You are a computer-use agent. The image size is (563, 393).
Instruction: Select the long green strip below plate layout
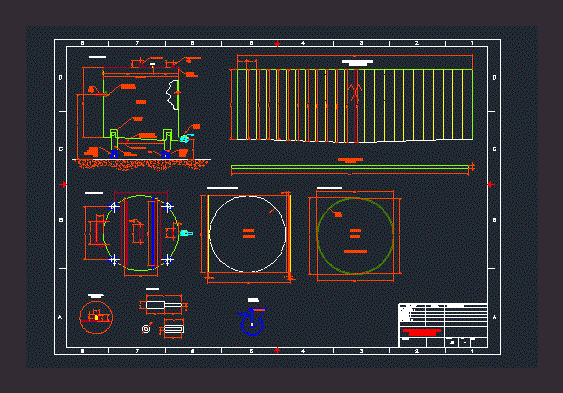pyautogui.click(x=350, y=167)
